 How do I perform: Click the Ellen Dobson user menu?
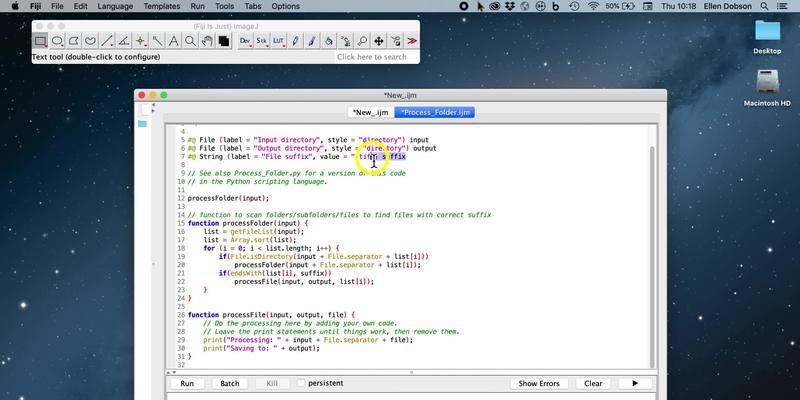(x=727, y=6)
